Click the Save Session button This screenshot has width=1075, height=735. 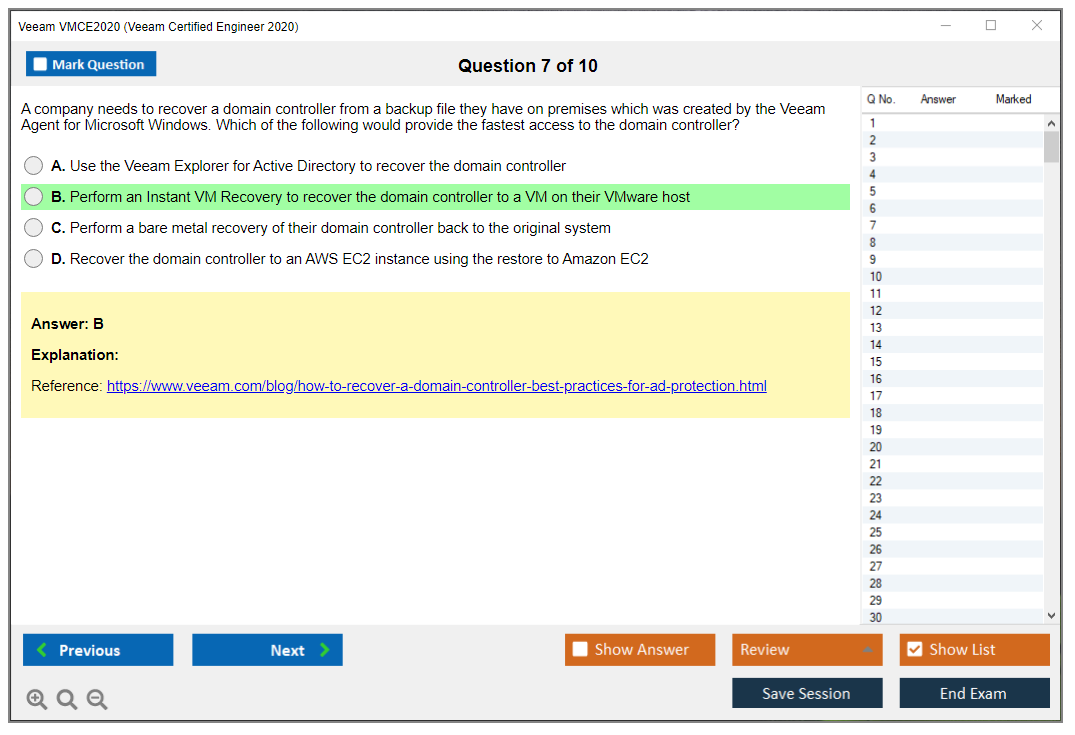pyautogui.click(x=807, y=693)
